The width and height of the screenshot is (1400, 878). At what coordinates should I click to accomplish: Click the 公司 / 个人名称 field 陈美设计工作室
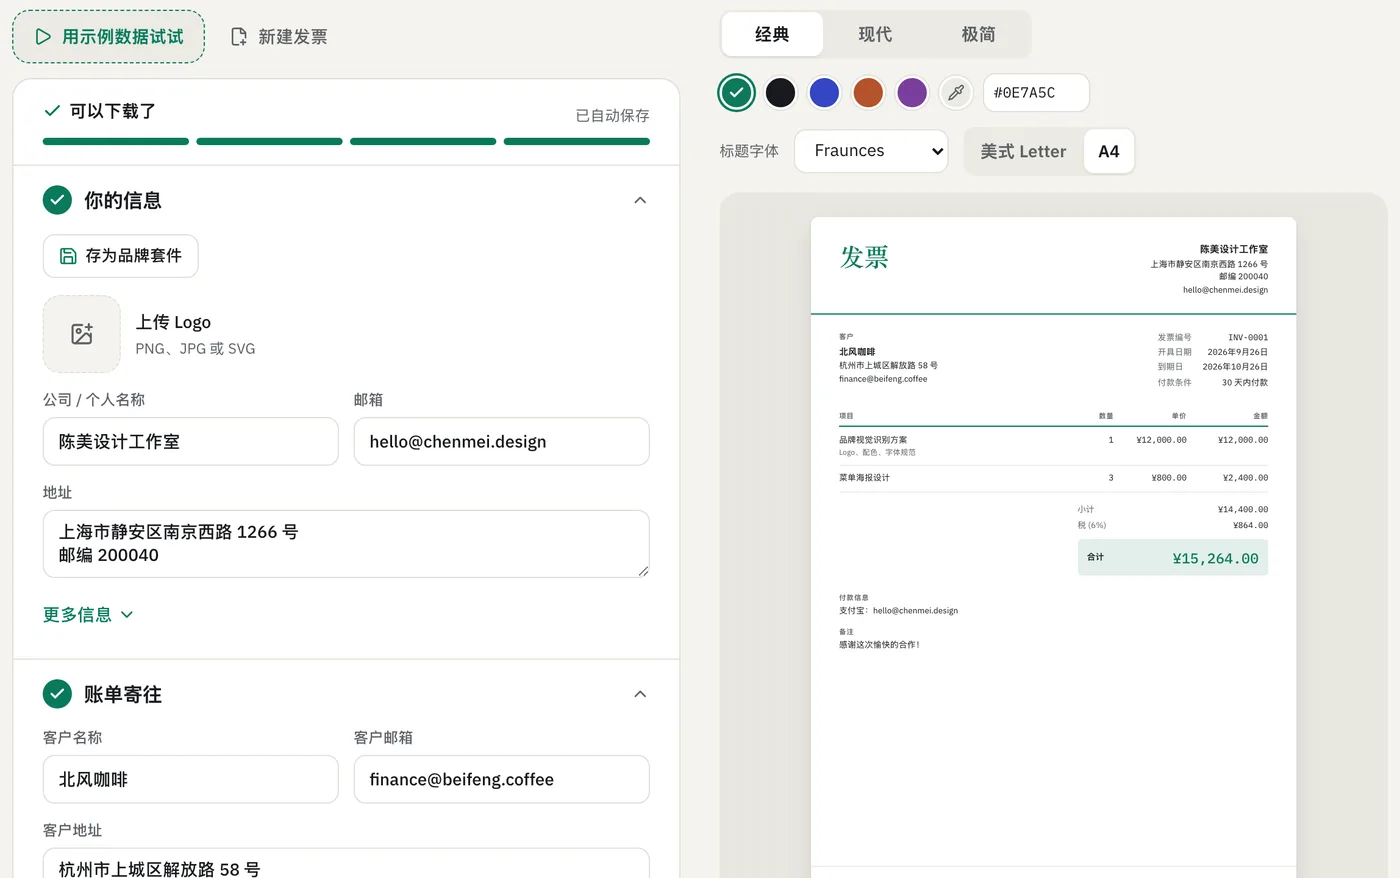191,442
